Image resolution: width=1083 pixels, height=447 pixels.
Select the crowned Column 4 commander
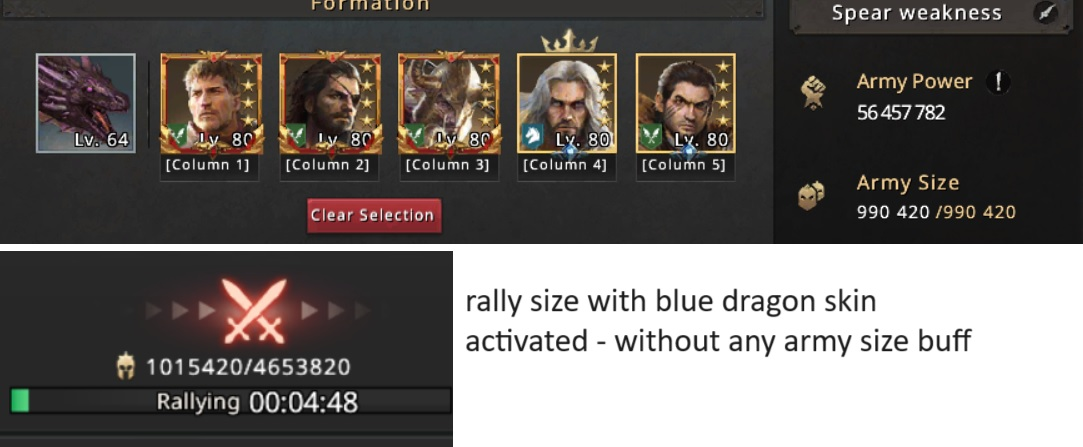click(x=567, y=103)
